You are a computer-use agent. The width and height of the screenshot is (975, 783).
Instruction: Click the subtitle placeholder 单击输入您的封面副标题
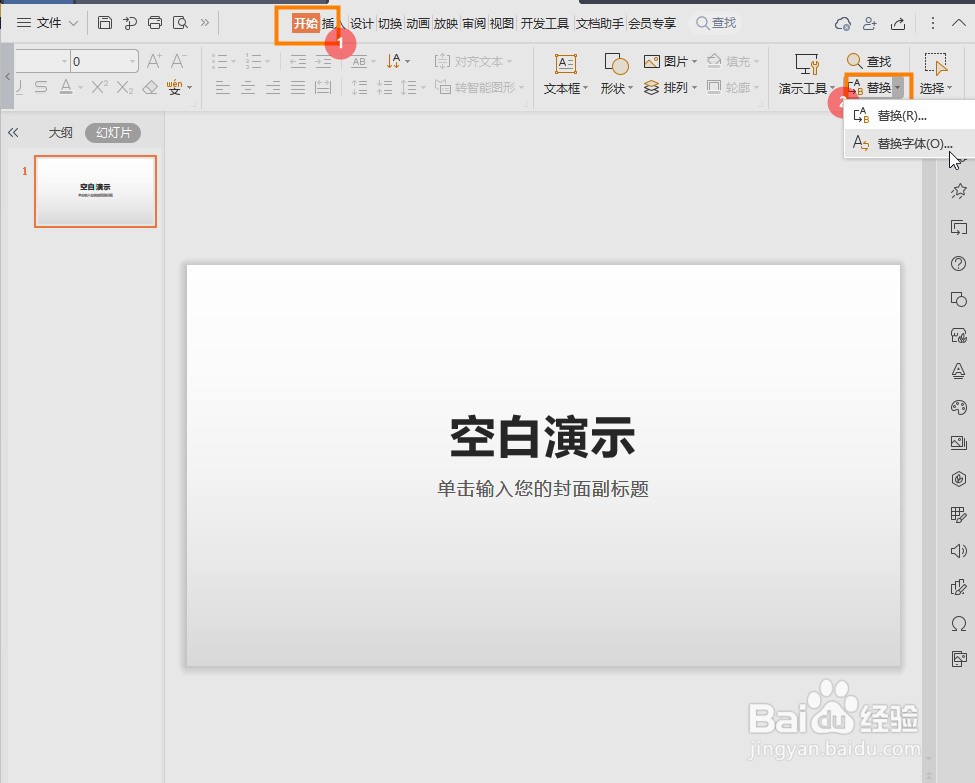pyautogui.click(x=543, y=489)
